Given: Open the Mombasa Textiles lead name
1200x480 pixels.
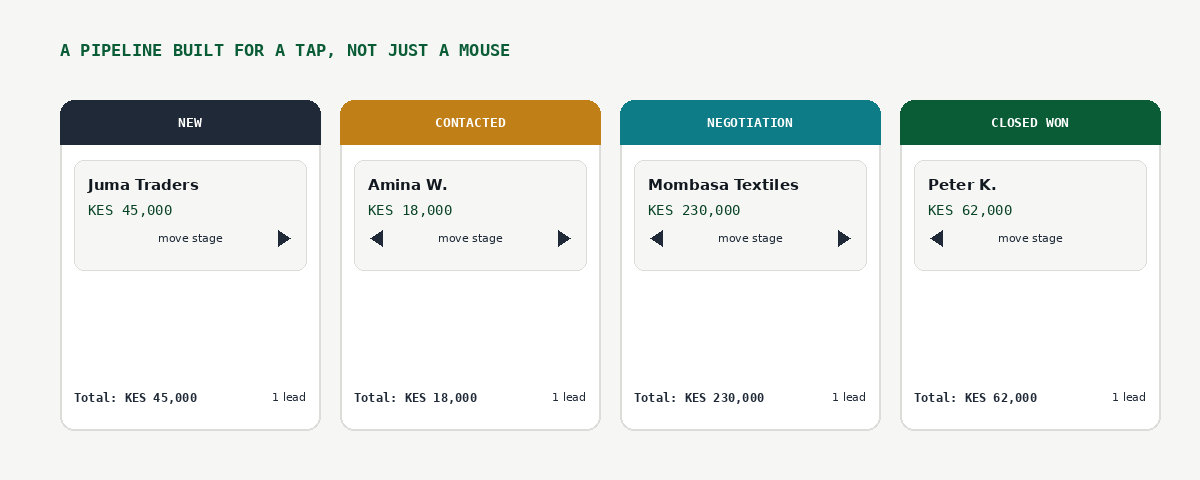Looking at the screenshot, I should point(723,185).
